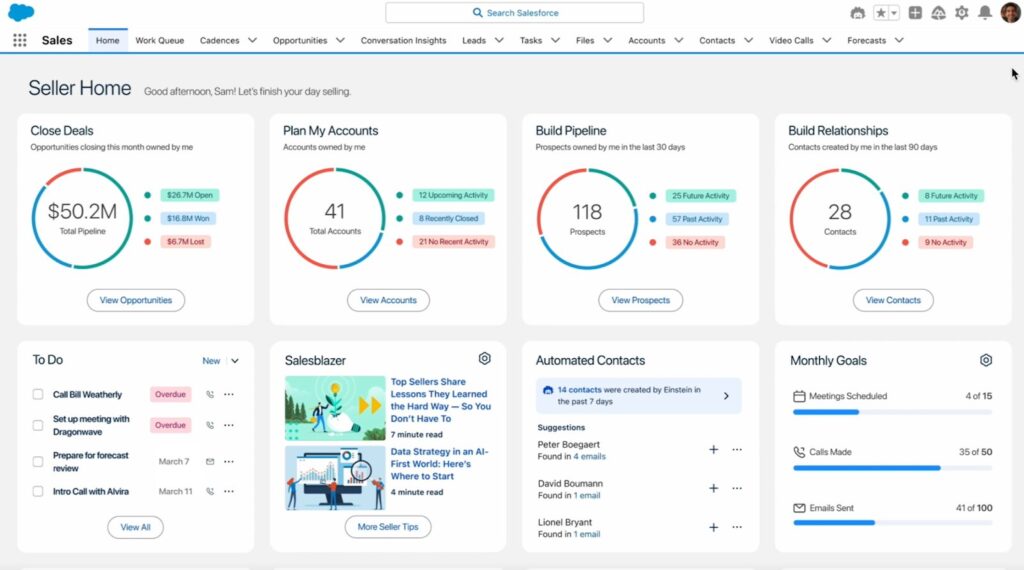Click phone icon for Call Bill Weatherly
This screenshot has width=1024, height=570.
(x=210, y=394)
